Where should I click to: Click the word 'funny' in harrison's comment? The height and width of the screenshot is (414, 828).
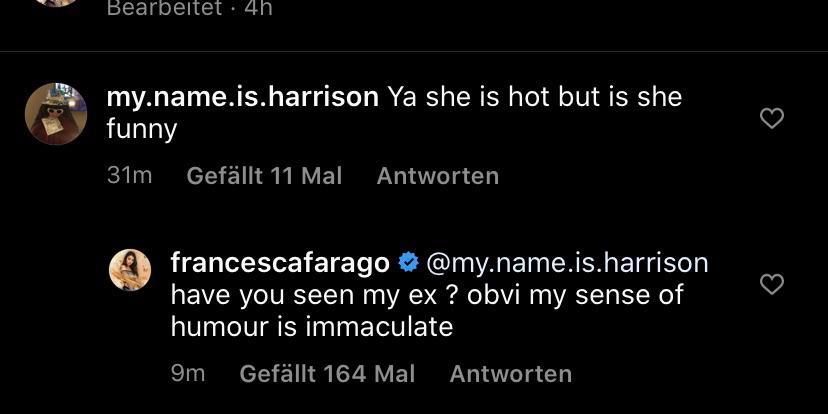141,130
